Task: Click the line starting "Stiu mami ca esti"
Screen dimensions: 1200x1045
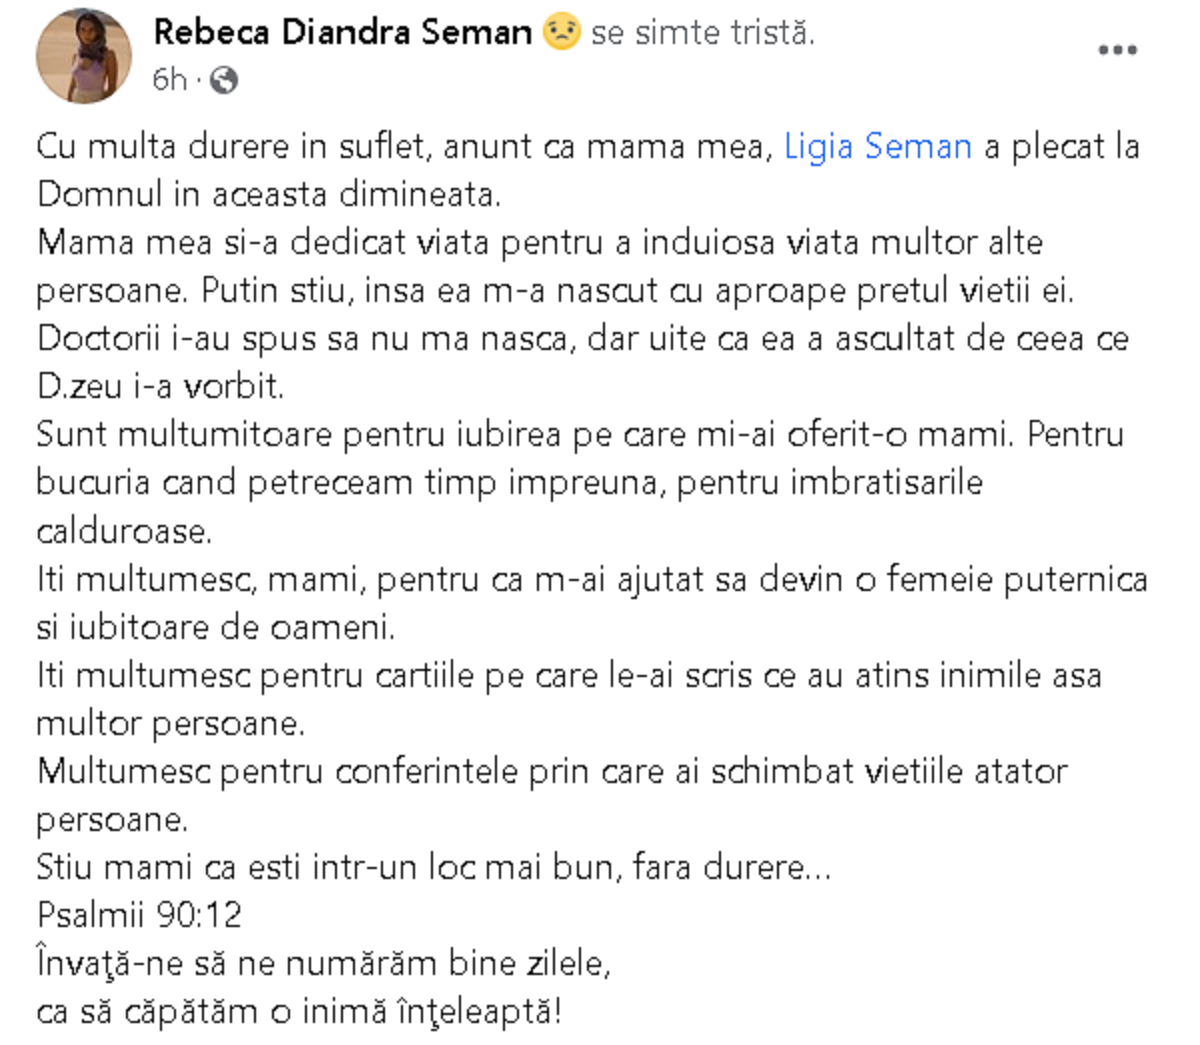Action: click(x=433, y=867)
